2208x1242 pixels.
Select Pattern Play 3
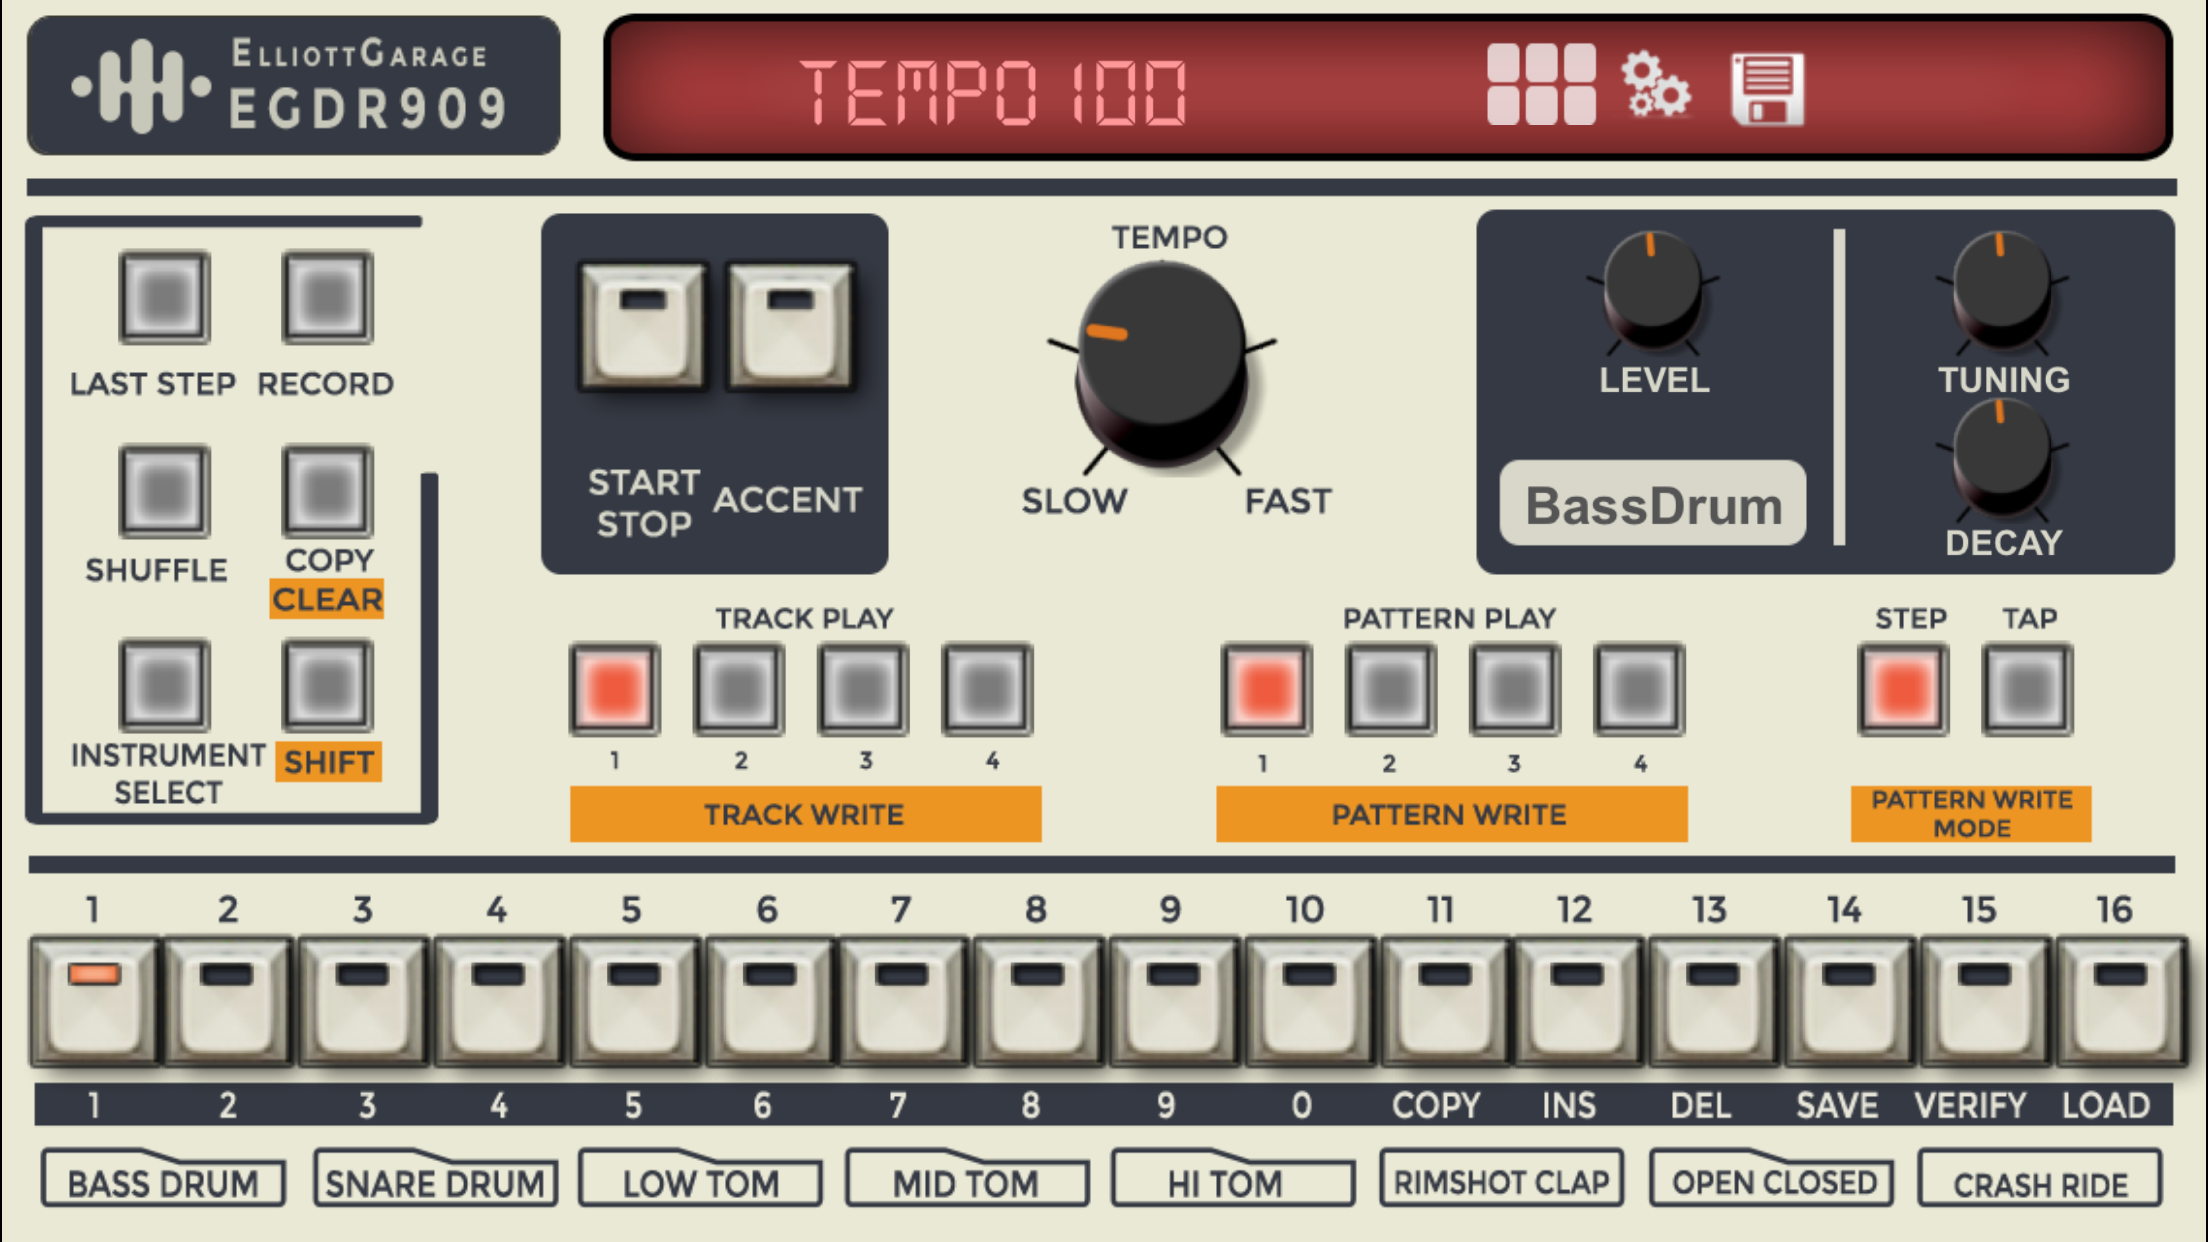[1514, 690]
